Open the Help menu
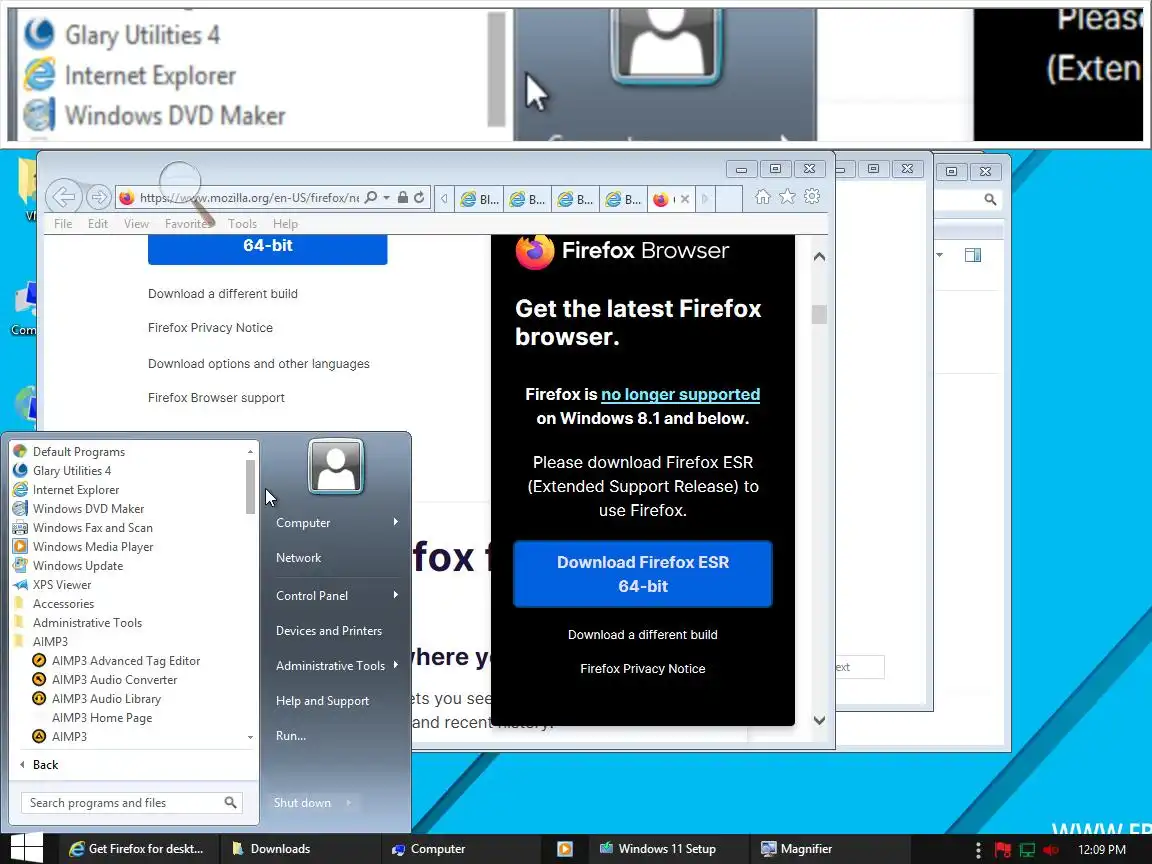Image resolution: width=1152 pixels, height=864 pixels. coord(285,224)
